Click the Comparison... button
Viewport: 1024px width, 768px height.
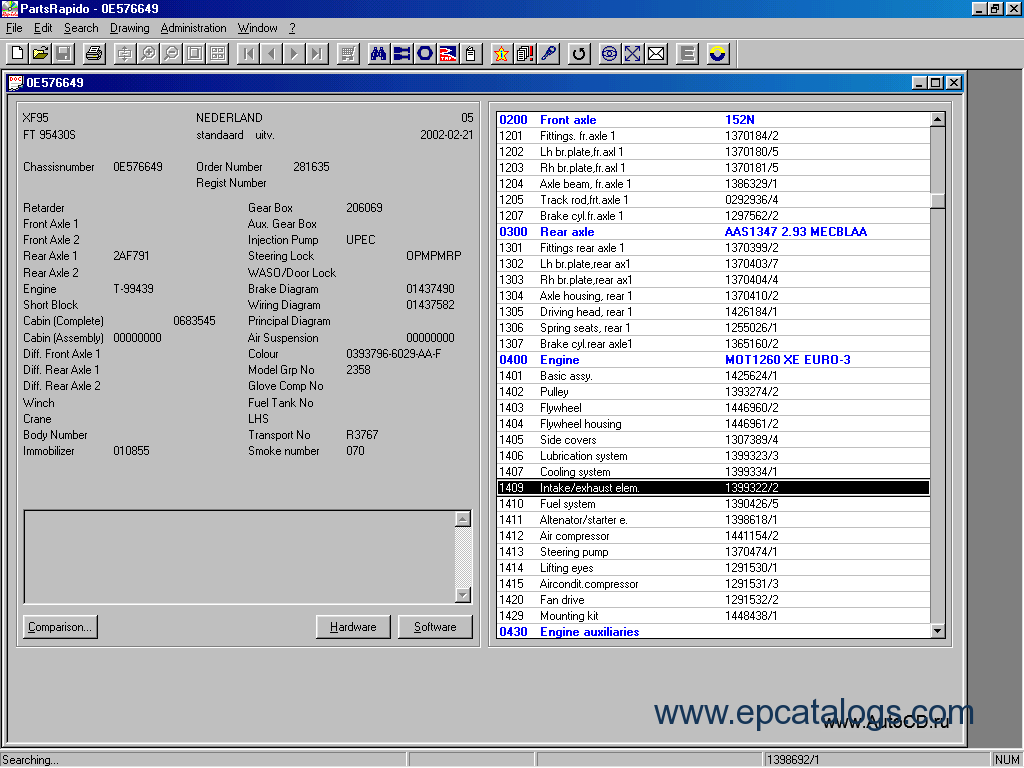tap(60, 627)
